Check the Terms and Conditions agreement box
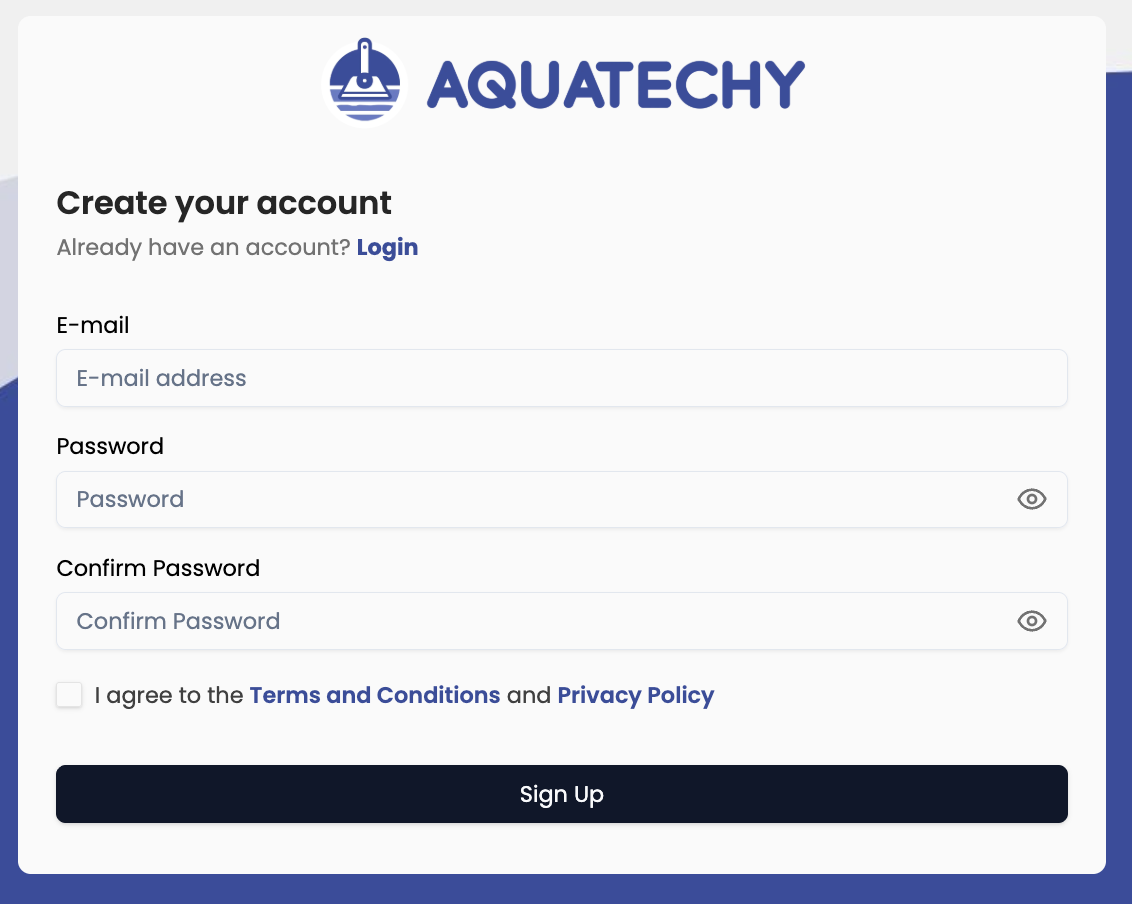 pos(68,694)
